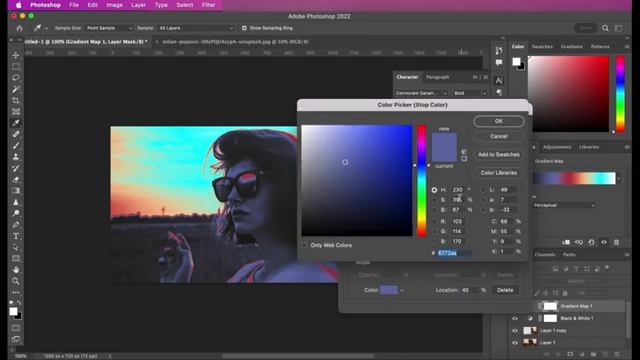The image size is (640, 360).
Task: Select the S saturation radio button
Action: pyautogui.click(x=434, y=200)
